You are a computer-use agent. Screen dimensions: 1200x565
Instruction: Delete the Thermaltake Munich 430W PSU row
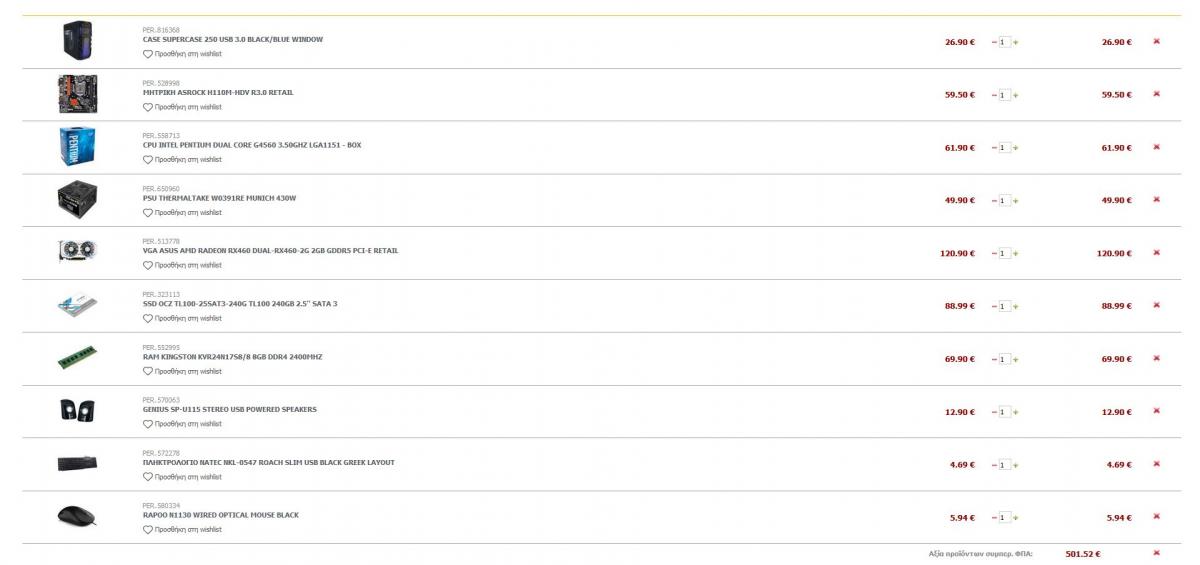coord(1157,200)
